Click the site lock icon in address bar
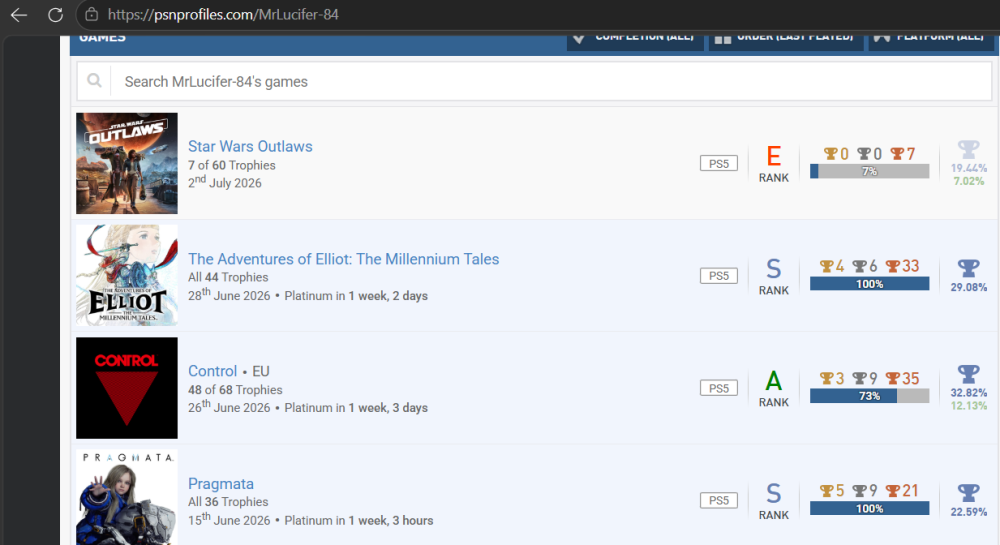The image size is (1000, 545). [x=92, y=14]
